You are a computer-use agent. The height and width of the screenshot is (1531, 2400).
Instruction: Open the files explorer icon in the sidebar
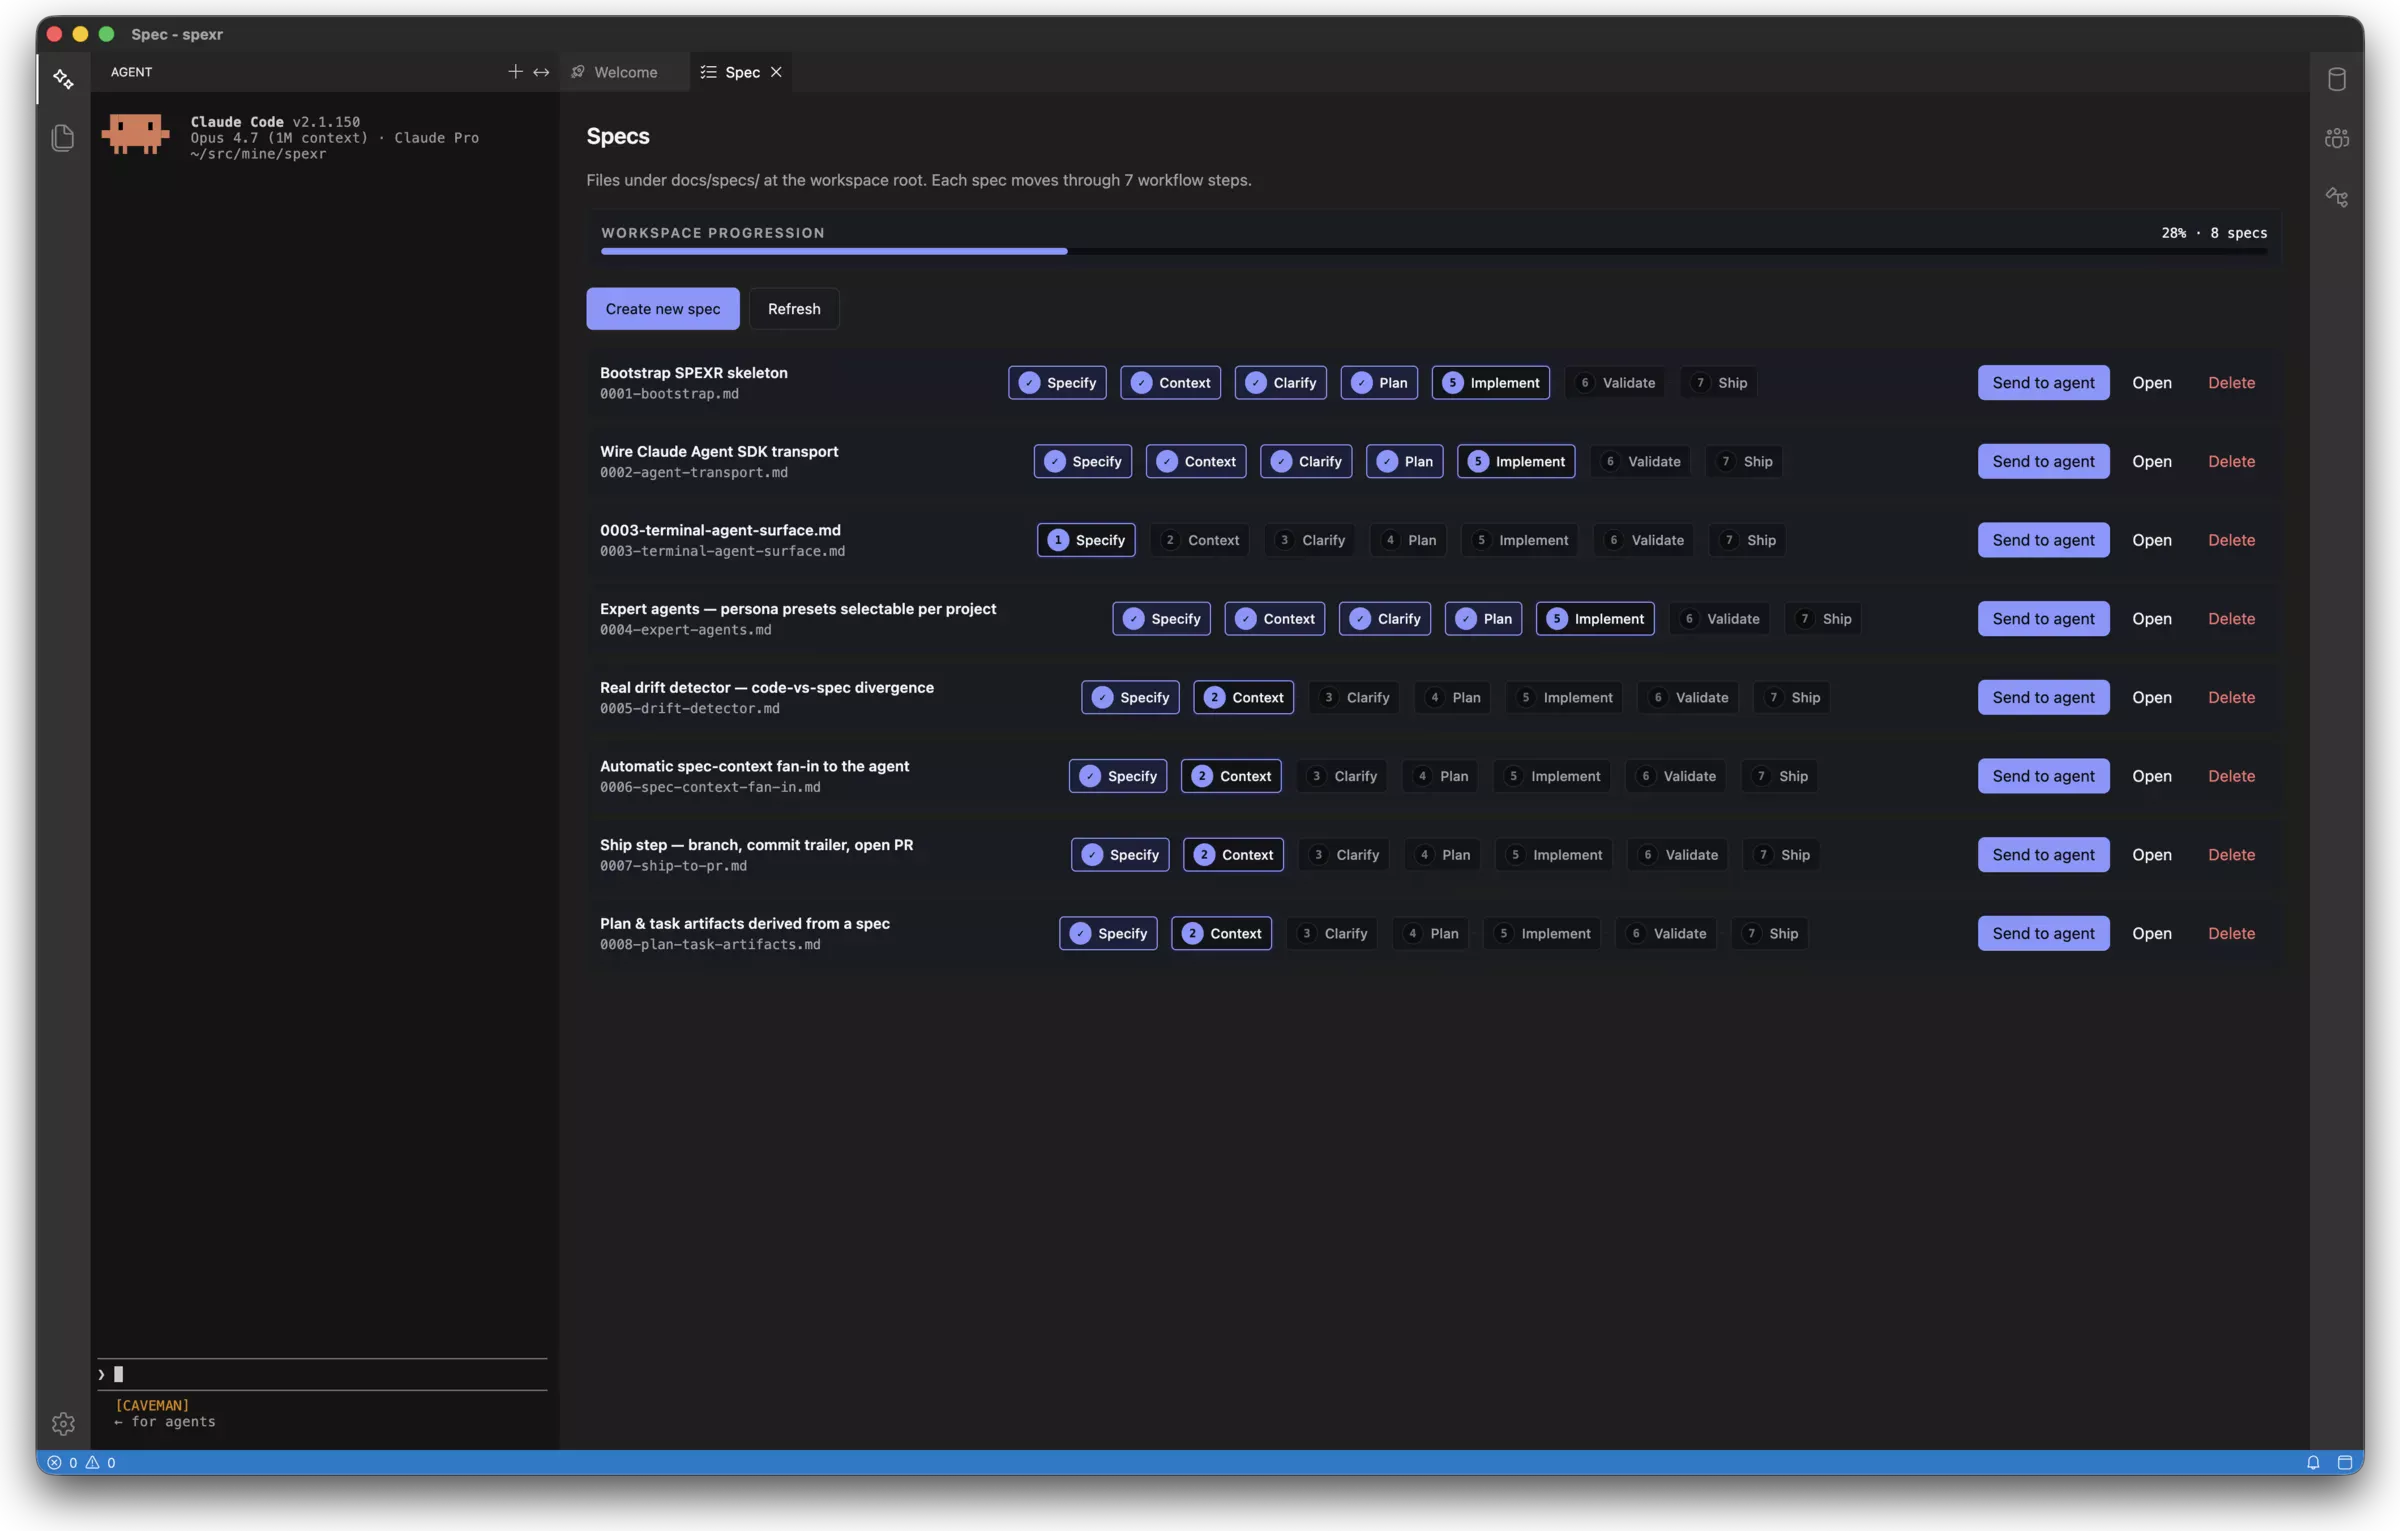pyautogui.click(x=63, y=137)
